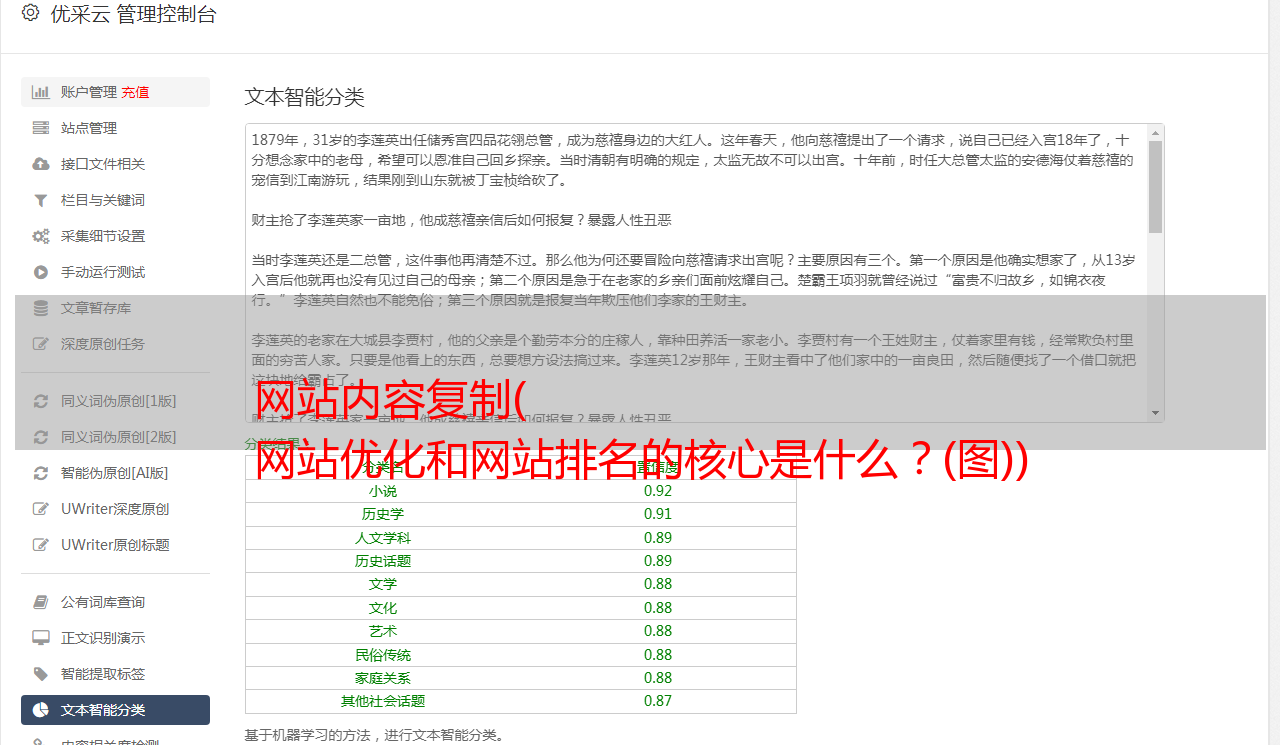
Task: Click the 历史学 category cell
Action: click(383, 514)
